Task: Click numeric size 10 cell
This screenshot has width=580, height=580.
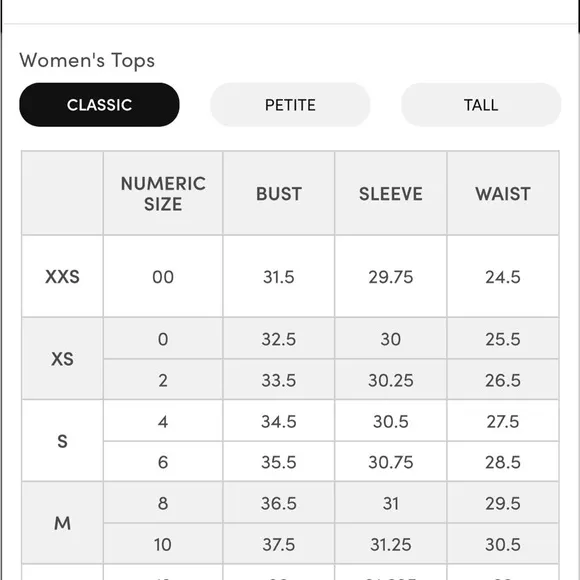Action: [163, 544]
